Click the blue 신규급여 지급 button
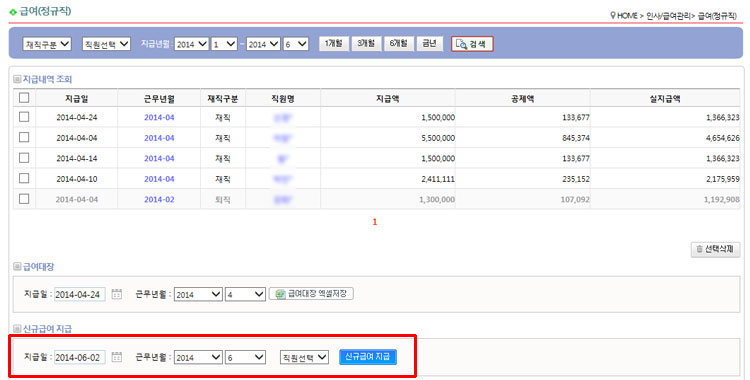 pos(368,357)
